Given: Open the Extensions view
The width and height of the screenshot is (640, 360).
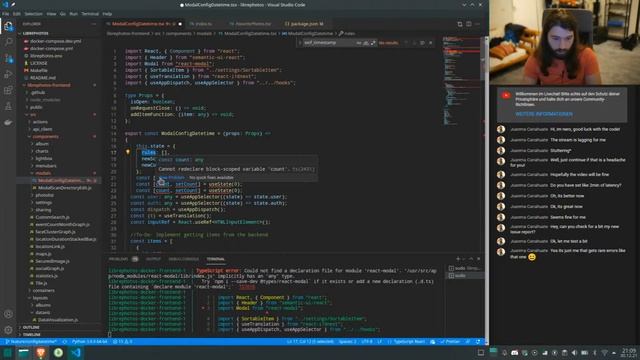Looking at the screenshot, I should click(x=8, y=90).
